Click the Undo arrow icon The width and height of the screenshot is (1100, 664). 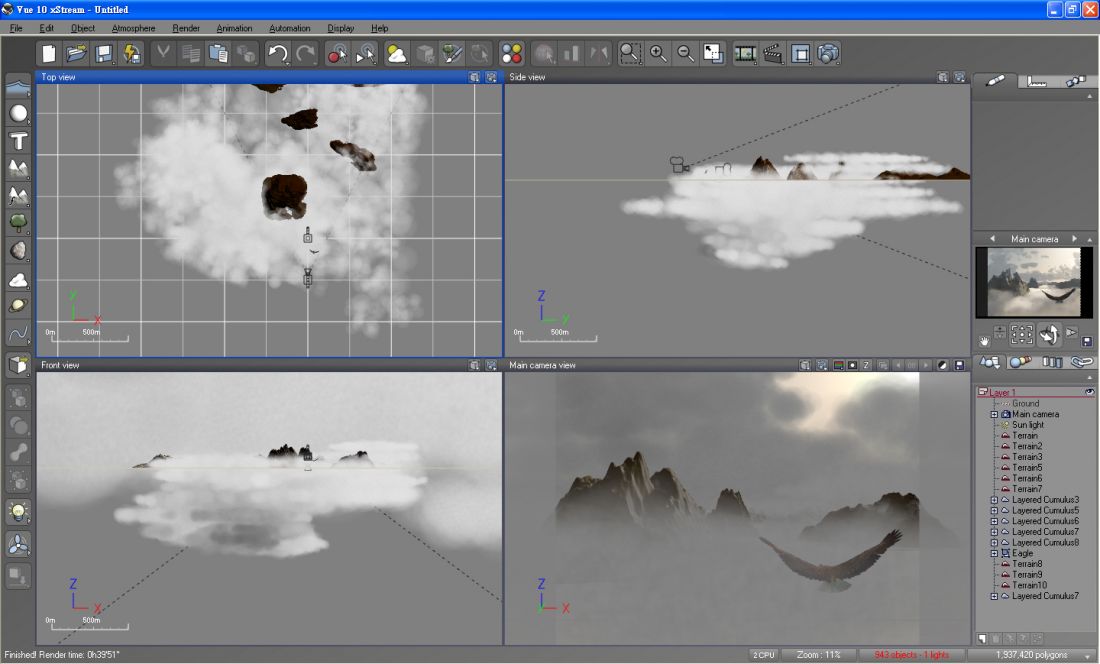click(278, 54)
